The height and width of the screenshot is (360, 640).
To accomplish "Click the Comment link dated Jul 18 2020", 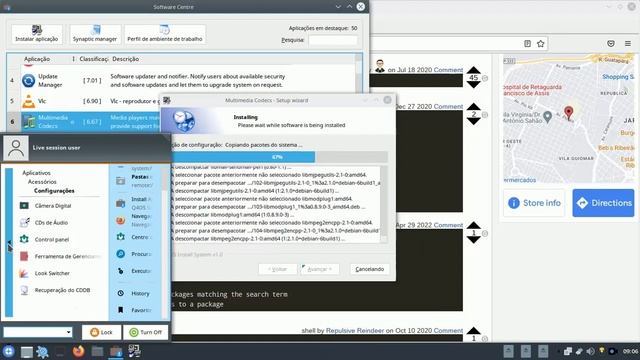I will coord(448,70).
